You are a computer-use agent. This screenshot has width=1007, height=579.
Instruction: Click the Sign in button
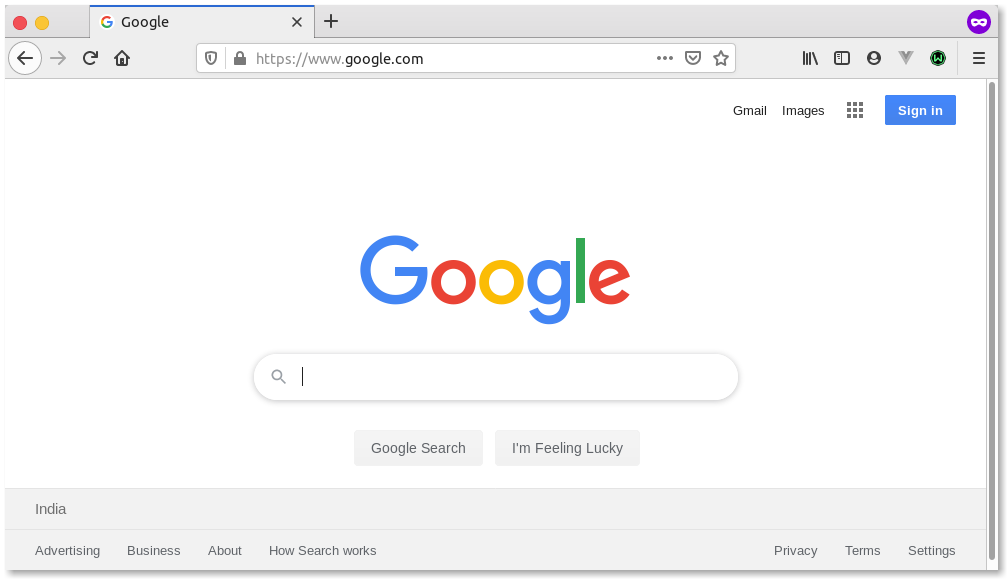tap(920, 110)
